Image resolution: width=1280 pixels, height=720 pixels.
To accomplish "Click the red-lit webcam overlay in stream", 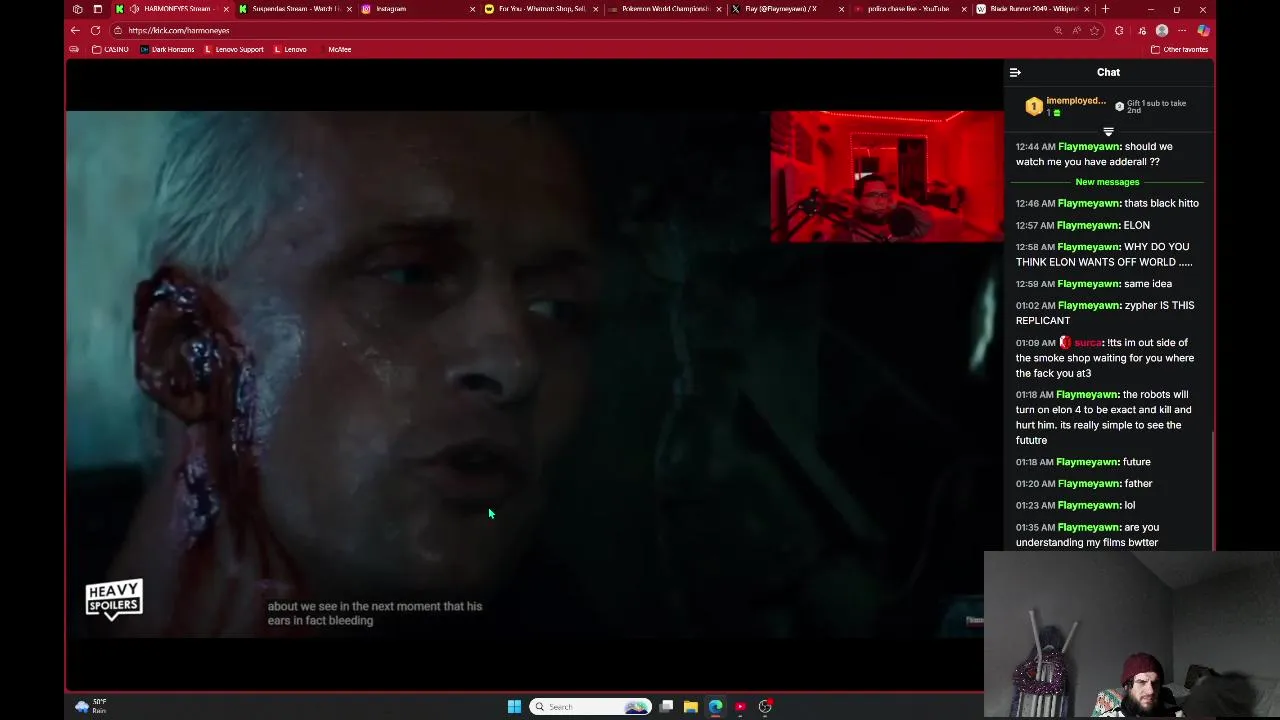I will click(x=887, y=176).
